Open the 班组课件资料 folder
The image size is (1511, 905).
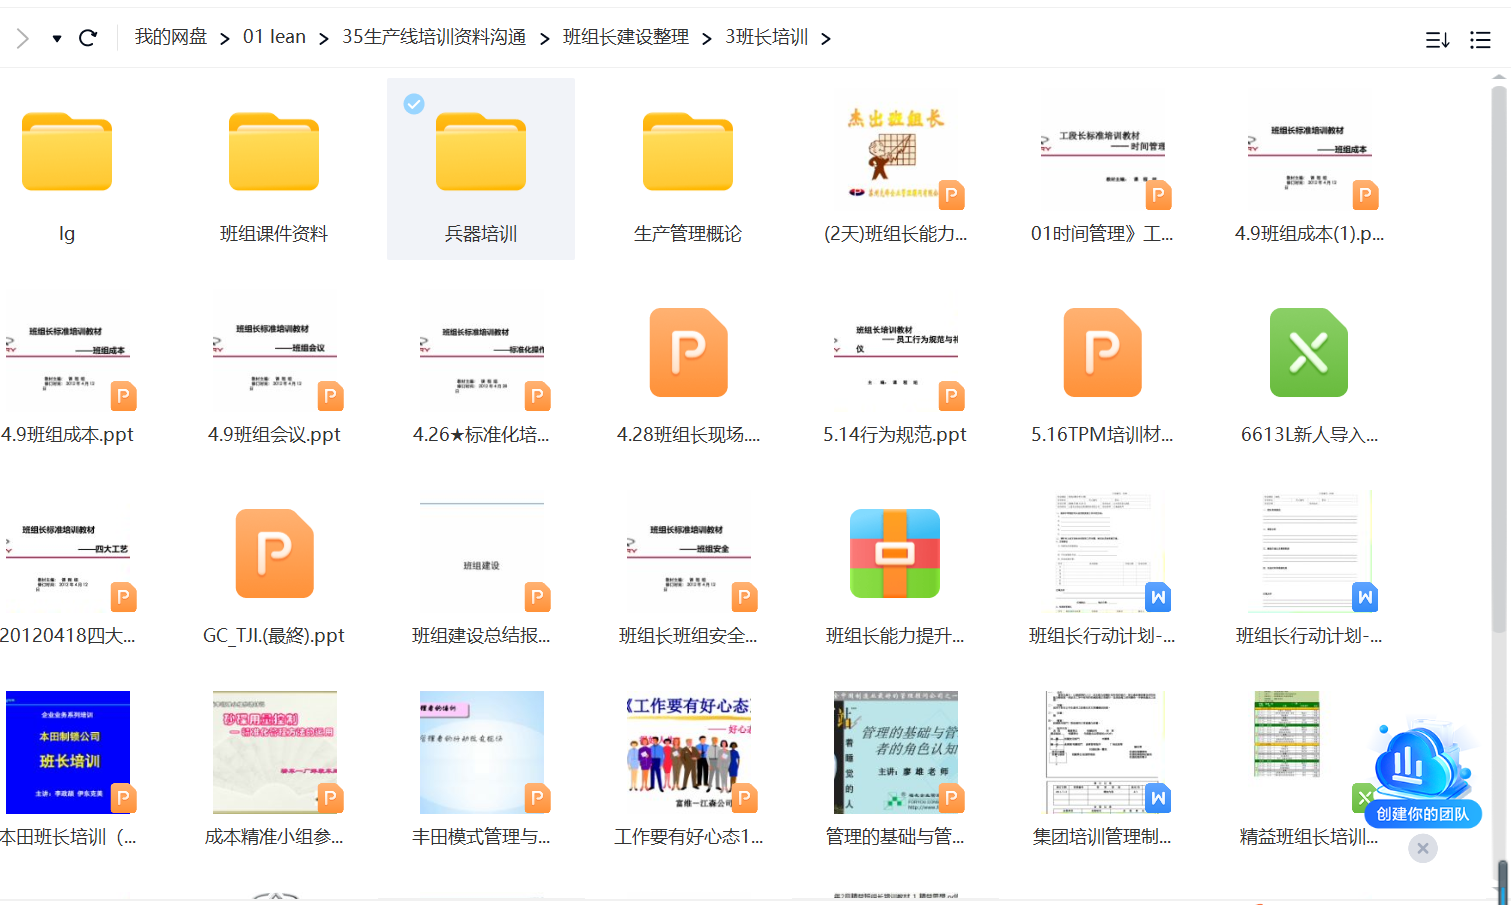tap(274, 153)
